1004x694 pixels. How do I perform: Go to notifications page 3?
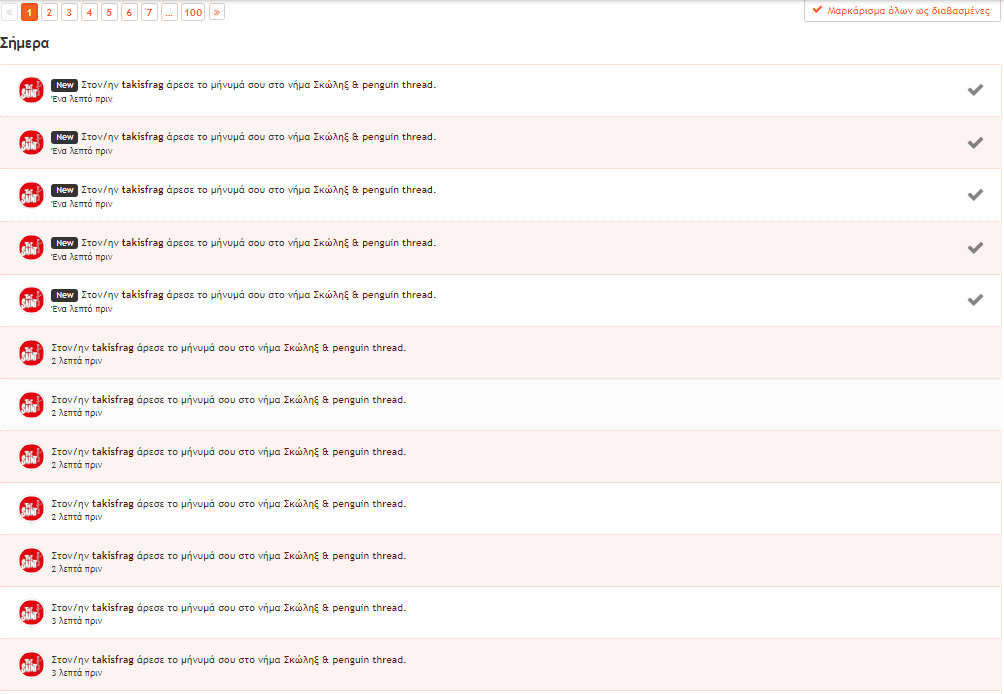pyautogui.click(x=69, y=12)
